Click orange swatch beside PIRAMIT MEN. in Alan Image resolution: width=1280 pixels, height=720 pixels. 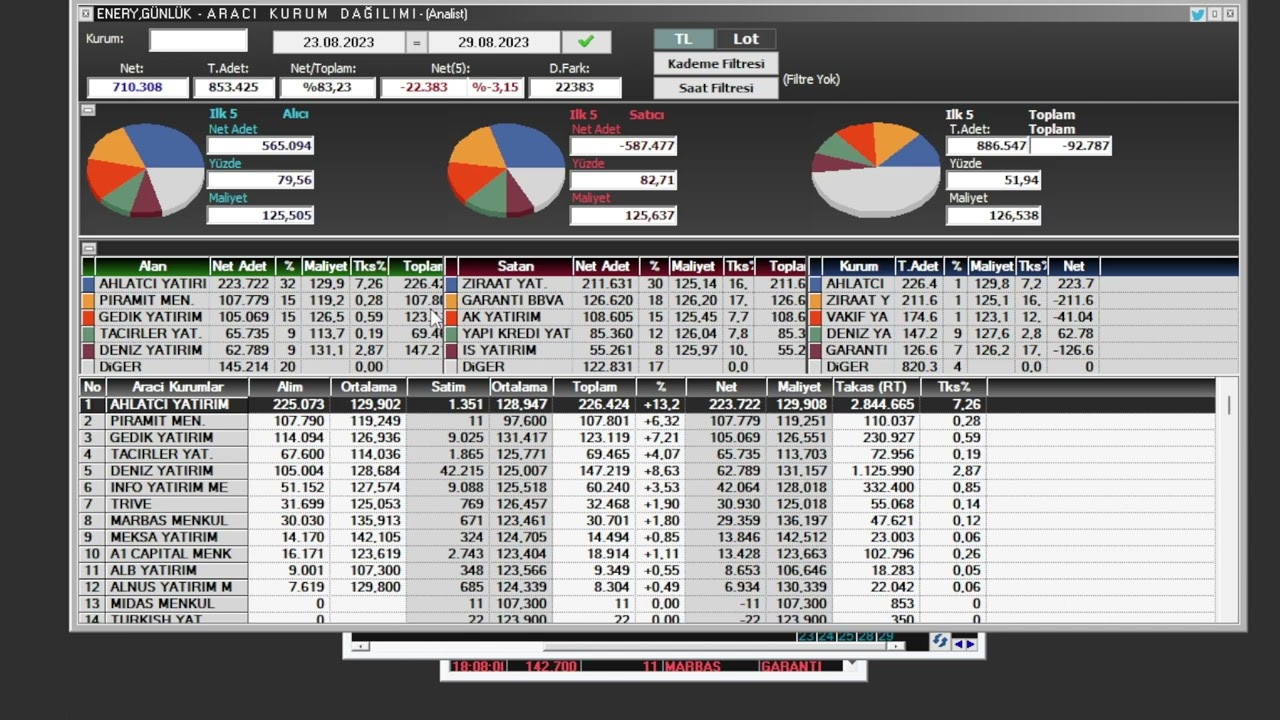(88, 300)
